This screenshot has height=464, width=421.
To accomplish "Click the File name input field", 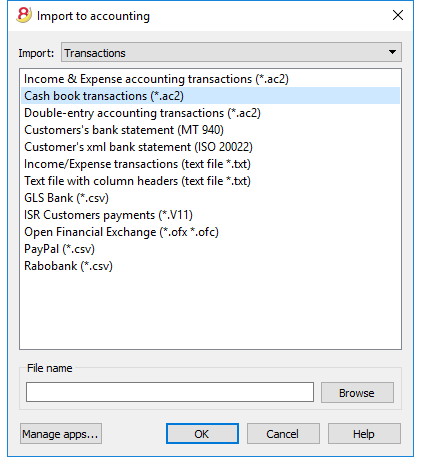I will click(x=170, y=392).
